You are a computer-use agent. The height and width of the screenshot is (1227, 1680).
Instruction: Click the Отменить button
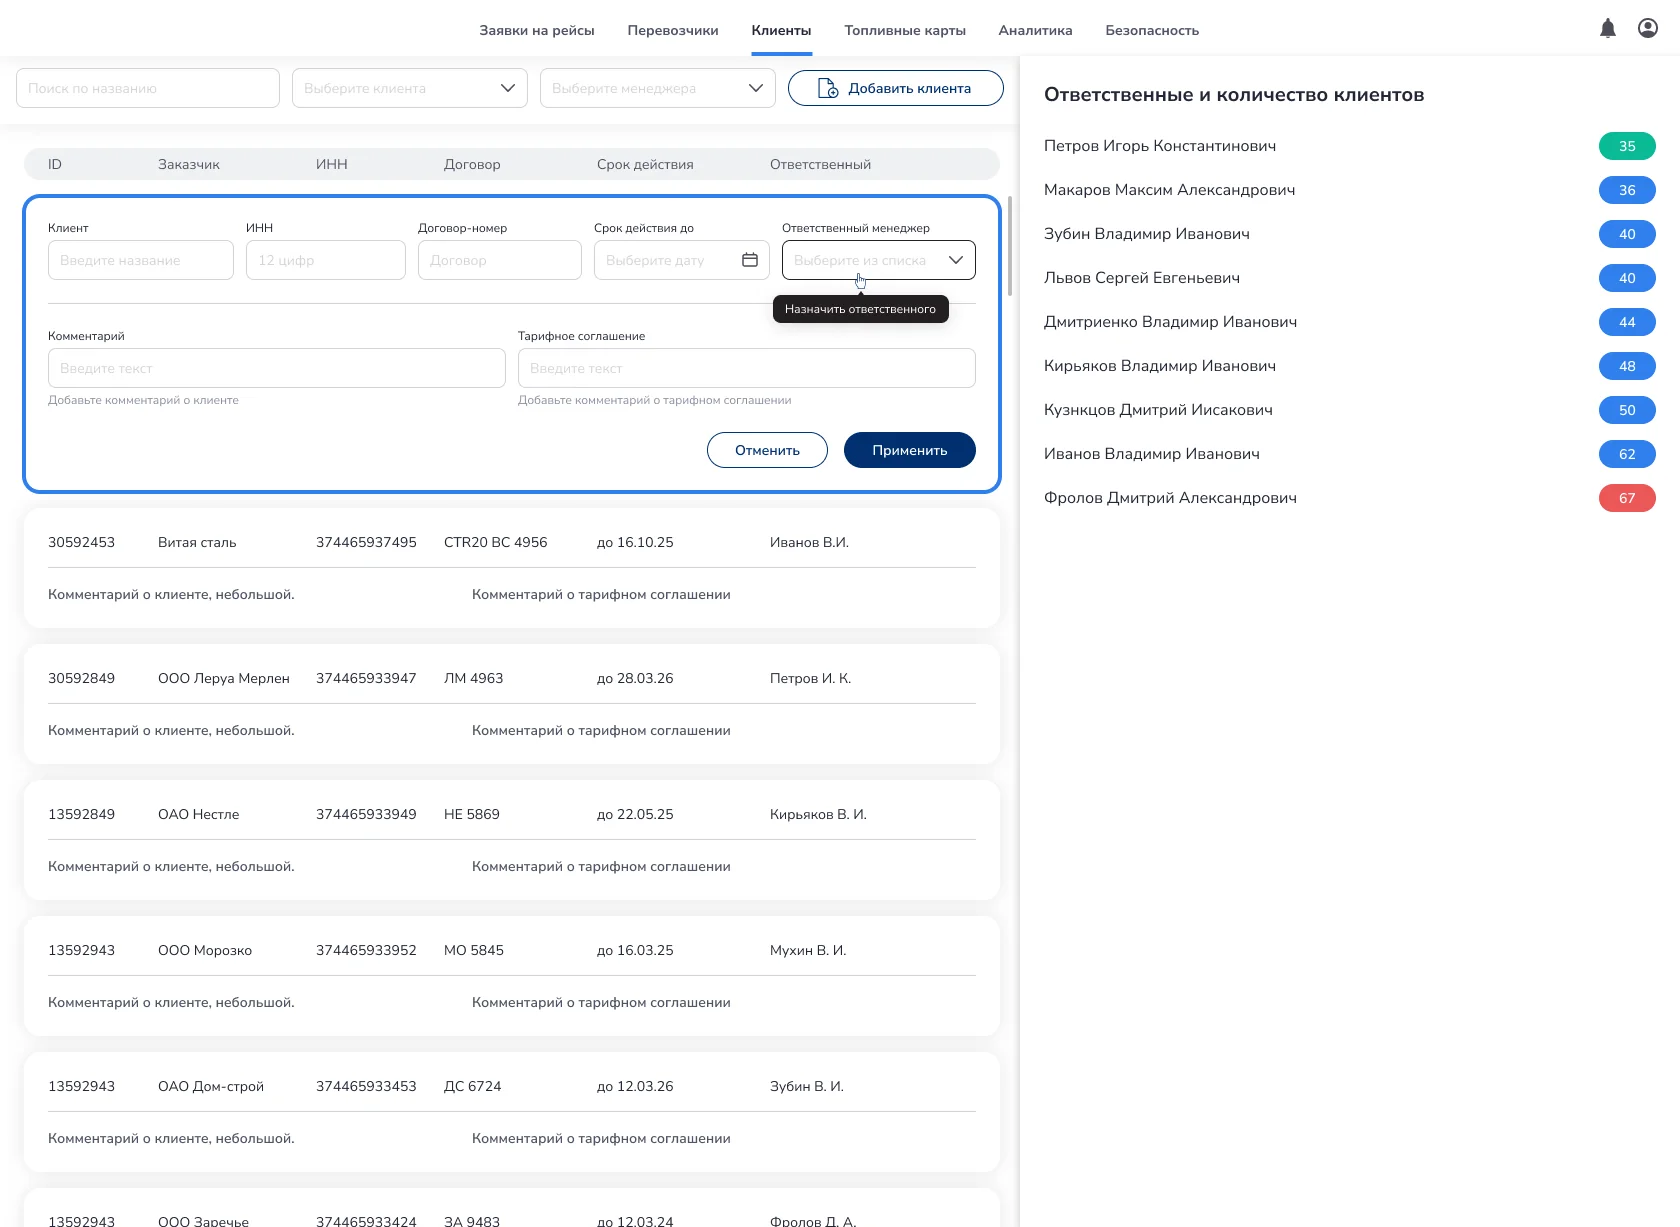pyautogui.click(x=767, y=450)
